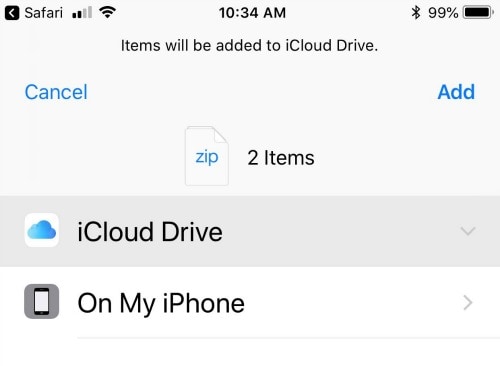Tap empty area below On My iPhone

250,352
